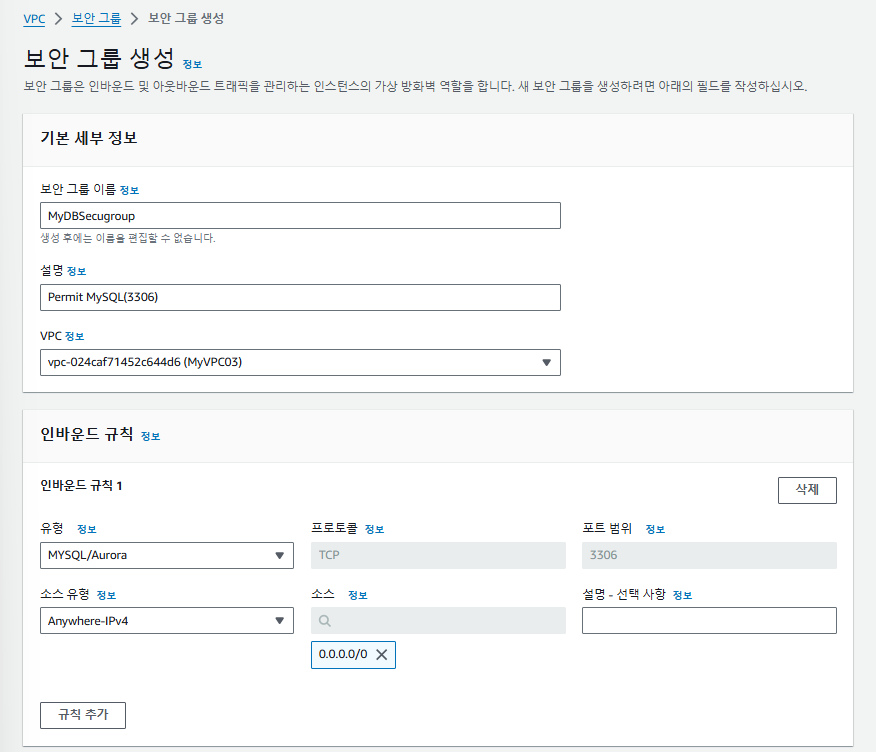Open the MYSQL/Aurora type dropdown

(x=166, y=555)
